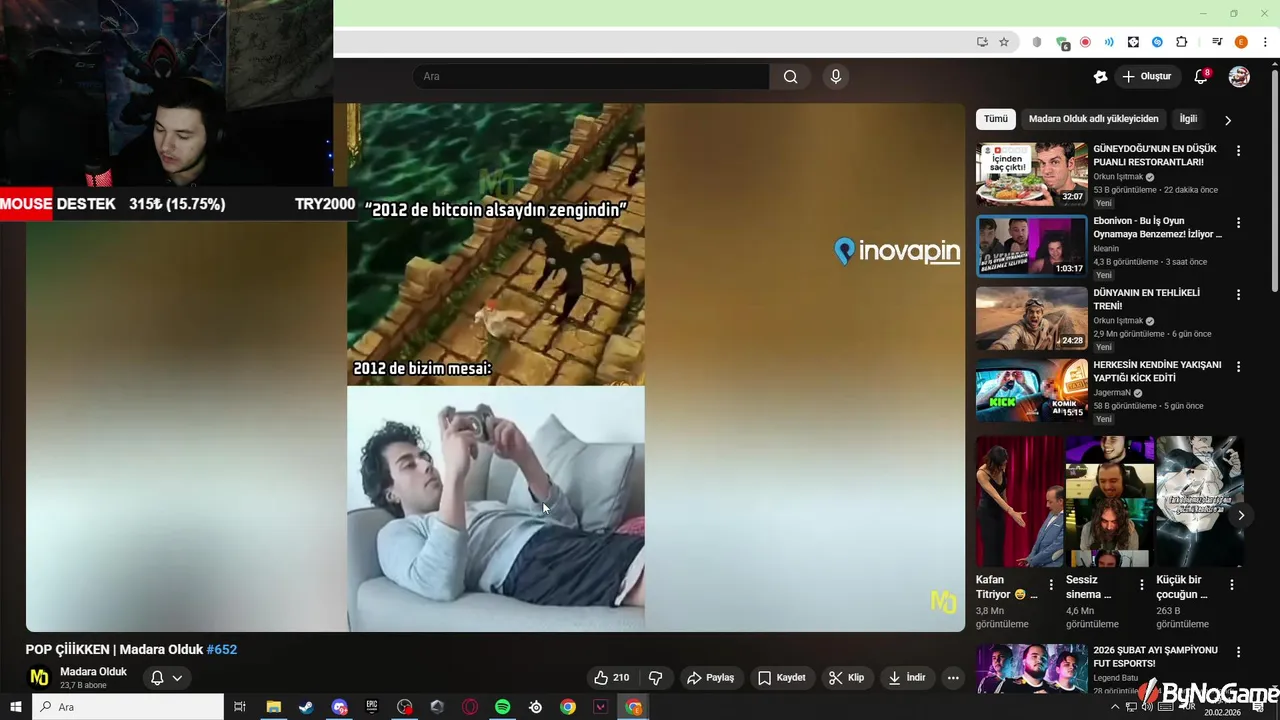Open the GÜNEYDOĞU'NUN EN DÜŞÜK PUANLI video thumbnail
Screen dimensions: 1280x720
pyautogui.click(x=1031, y=174)
